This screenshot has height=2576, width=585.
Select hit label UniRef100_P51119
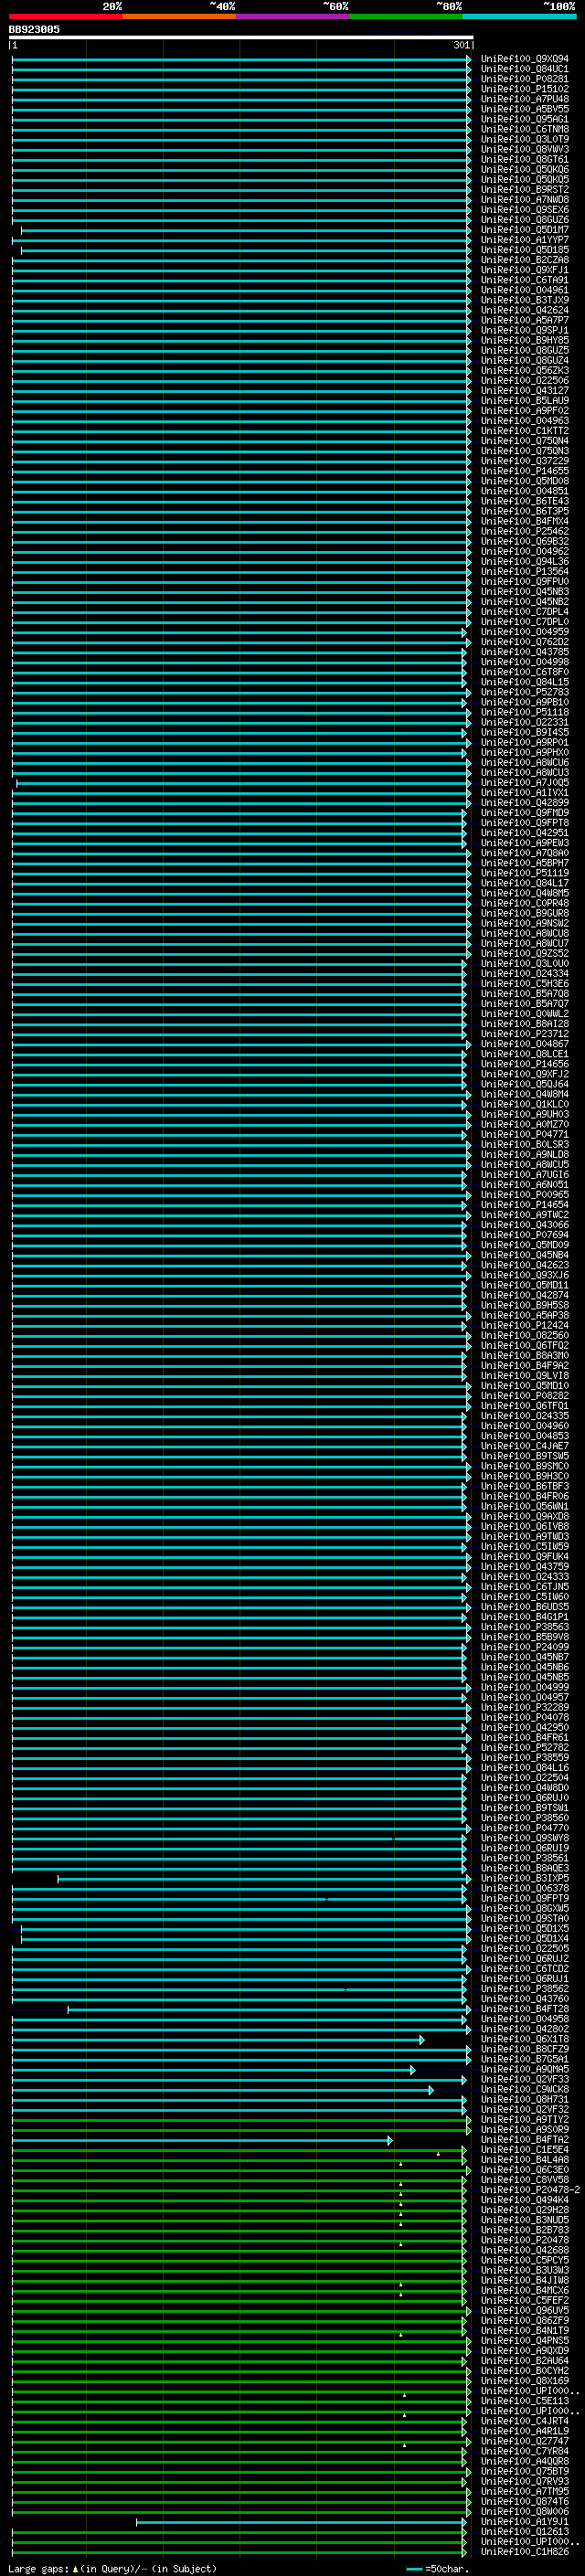pyautogui.click(x=524, y=873)
